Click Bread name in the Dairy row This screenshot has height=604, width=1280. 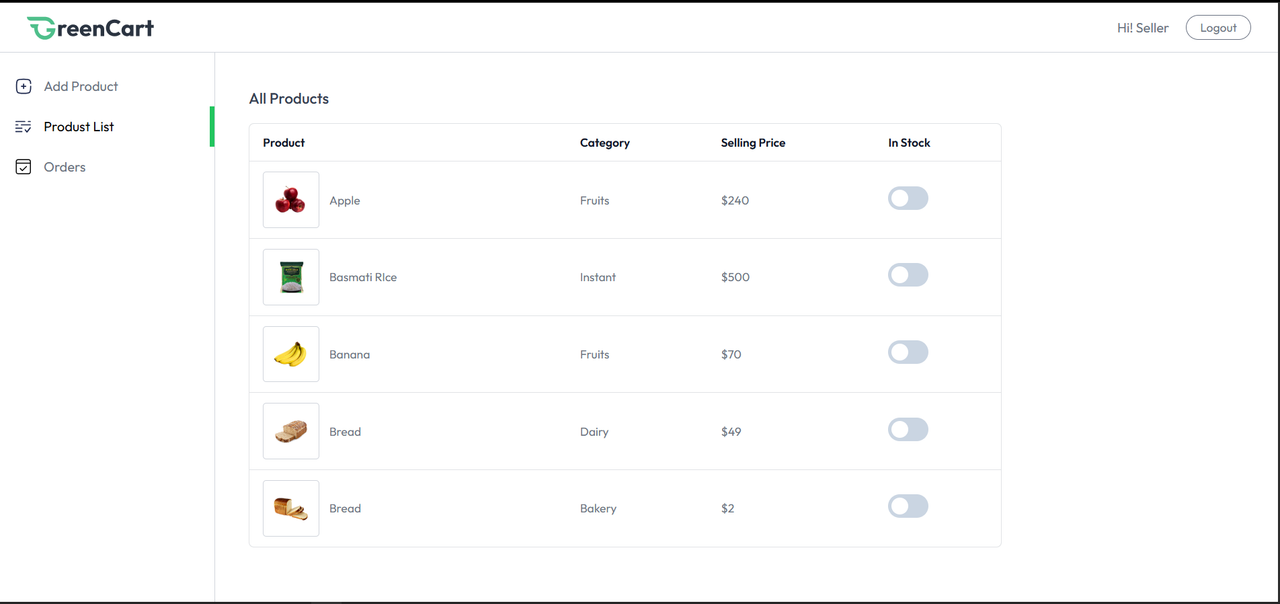(x=345, y=432)
